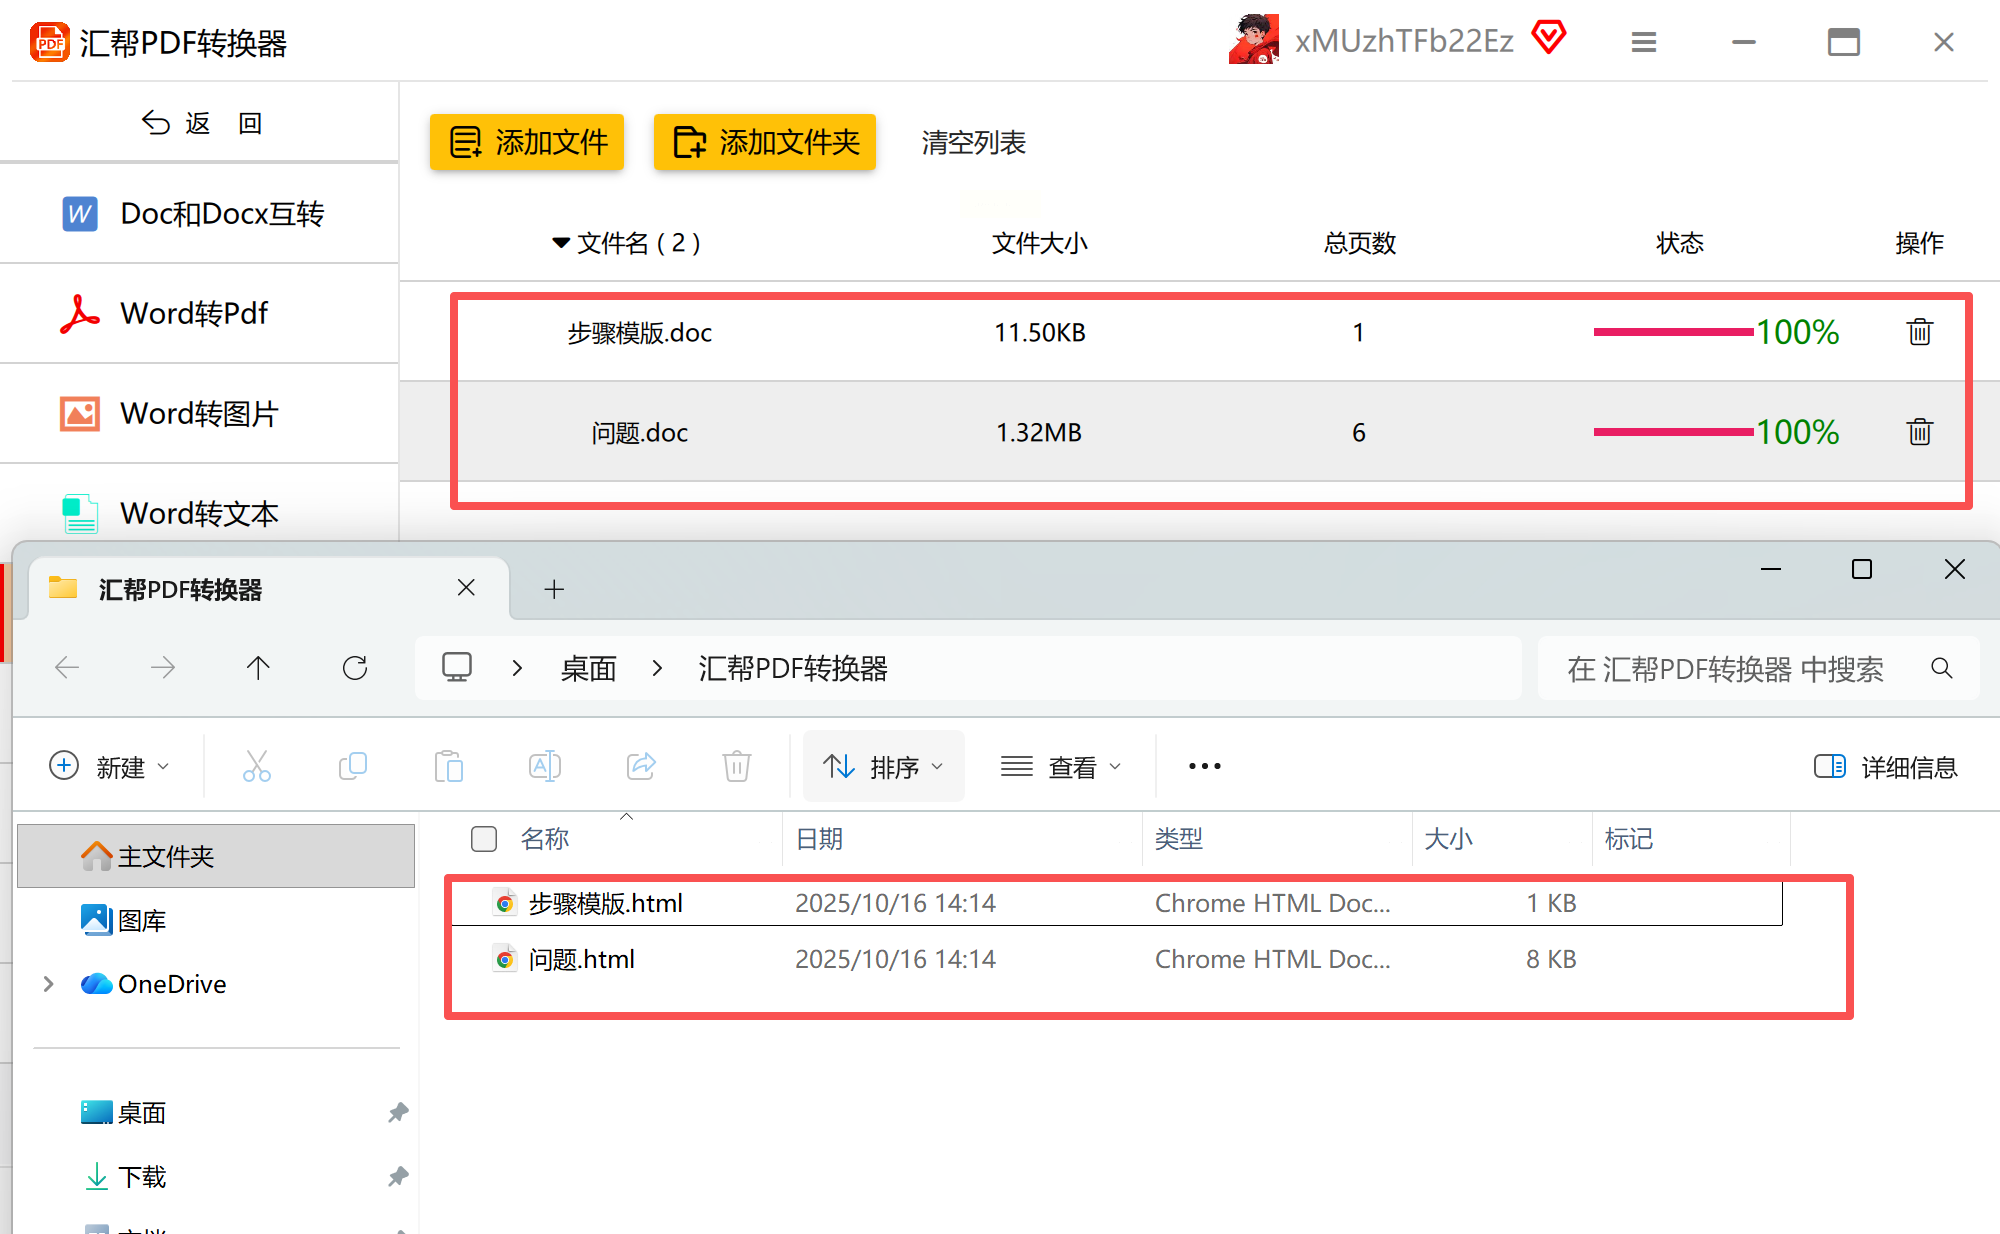Click the search magnifier icon in Explorer
Screen dimensions: 2000x1234
pos(1941,668)
